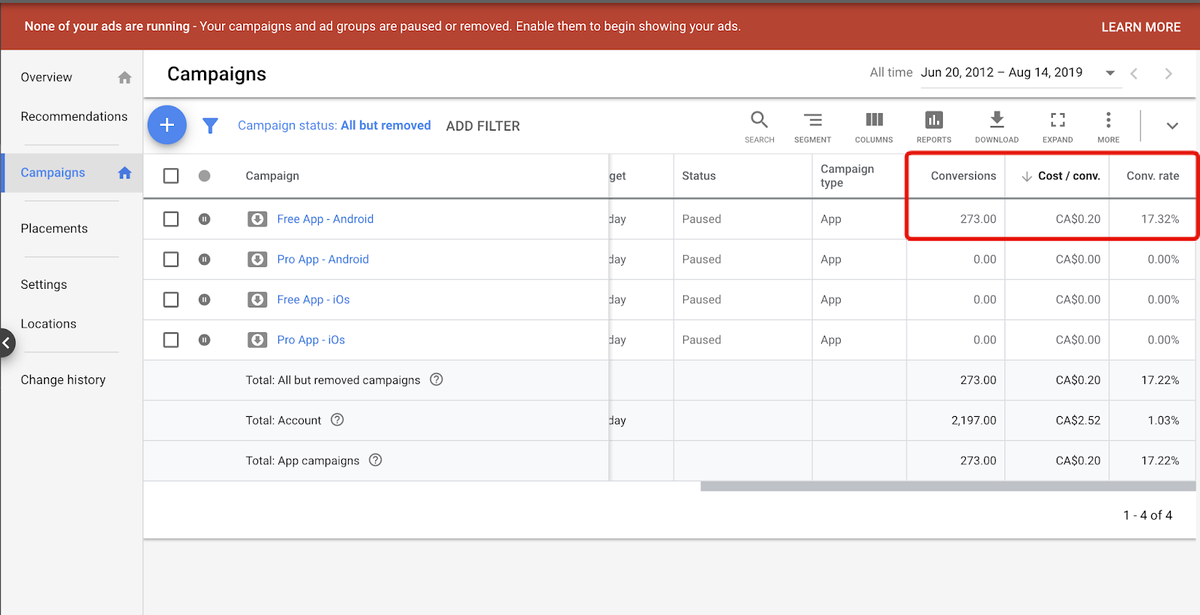Click the Campaign column header
This screenshot has height=615, width=1200.
pyautogui.click(x=272, y=176)
